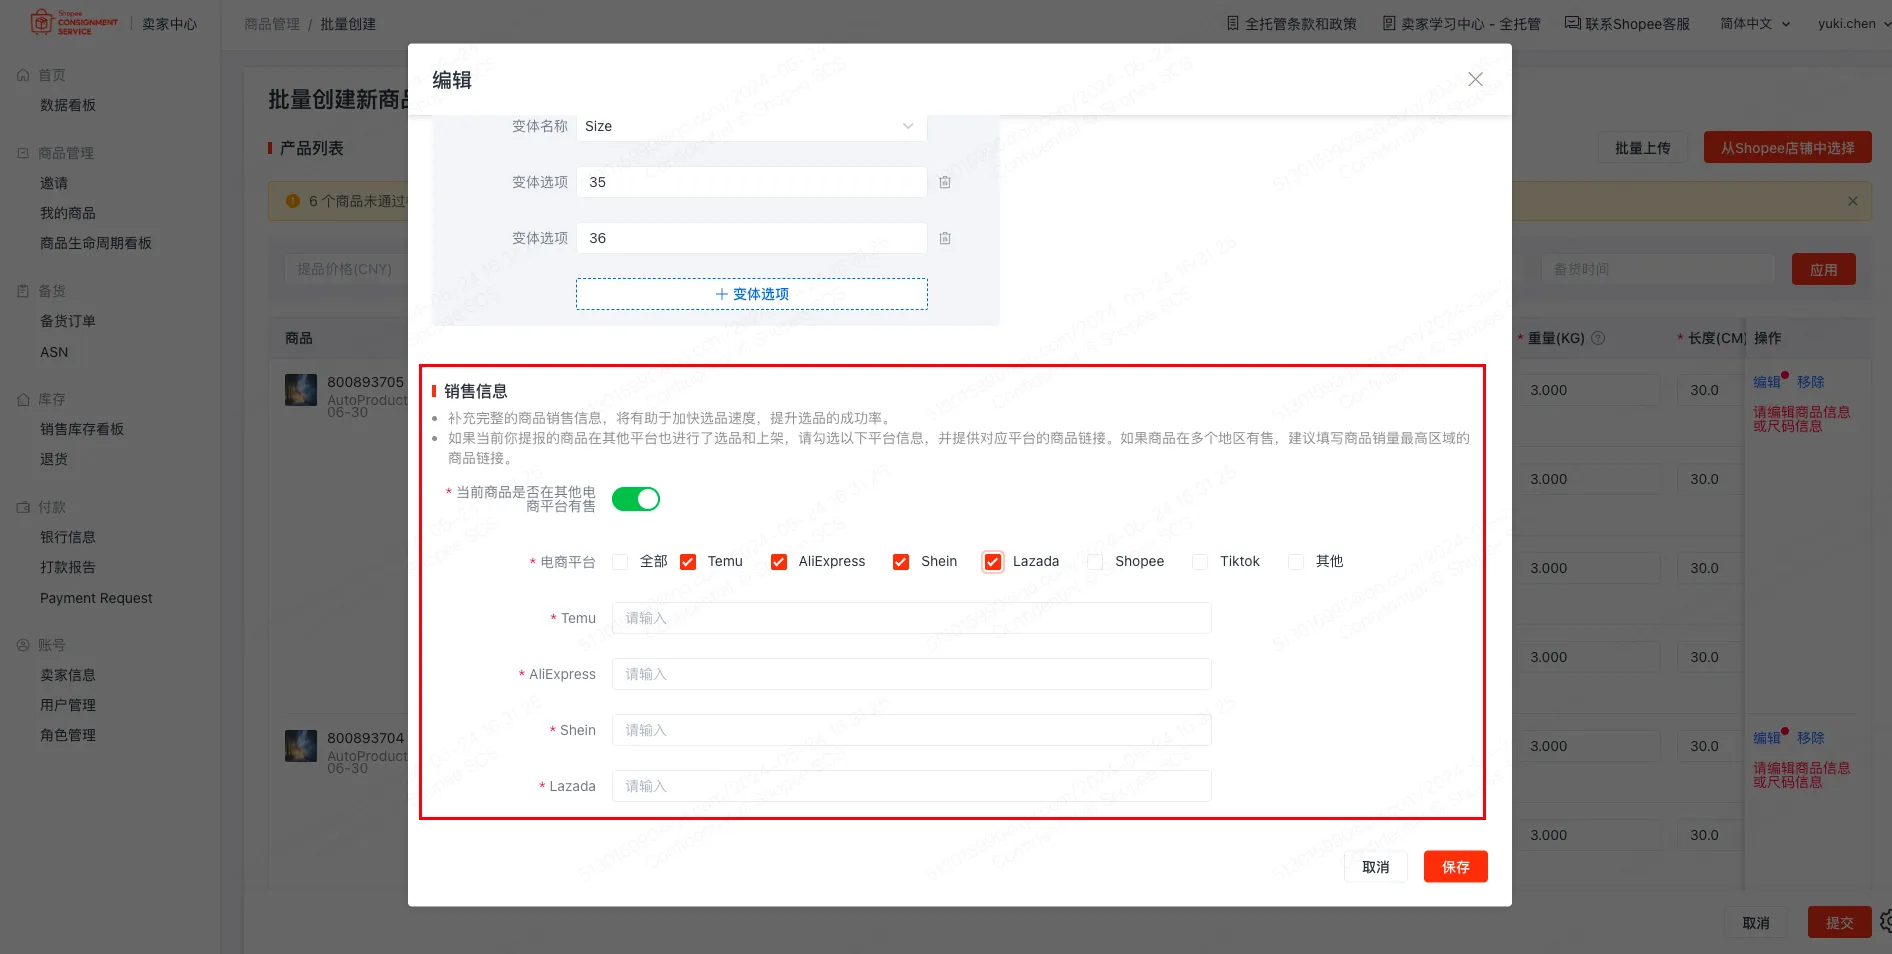
Task: Click the 从Shopee店铺中选择 button
Action: click(1787, 147)
